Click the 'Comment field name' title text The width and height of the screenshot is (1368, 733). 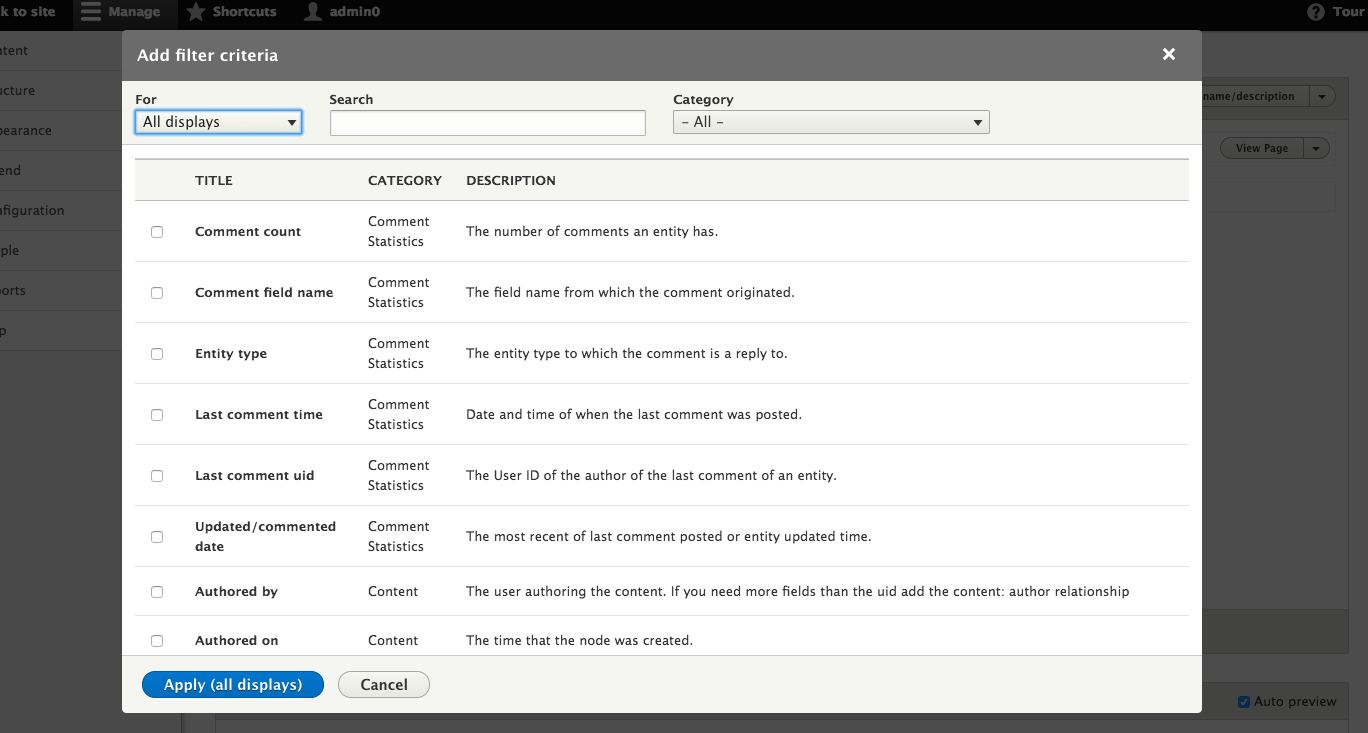coord(264,293)
